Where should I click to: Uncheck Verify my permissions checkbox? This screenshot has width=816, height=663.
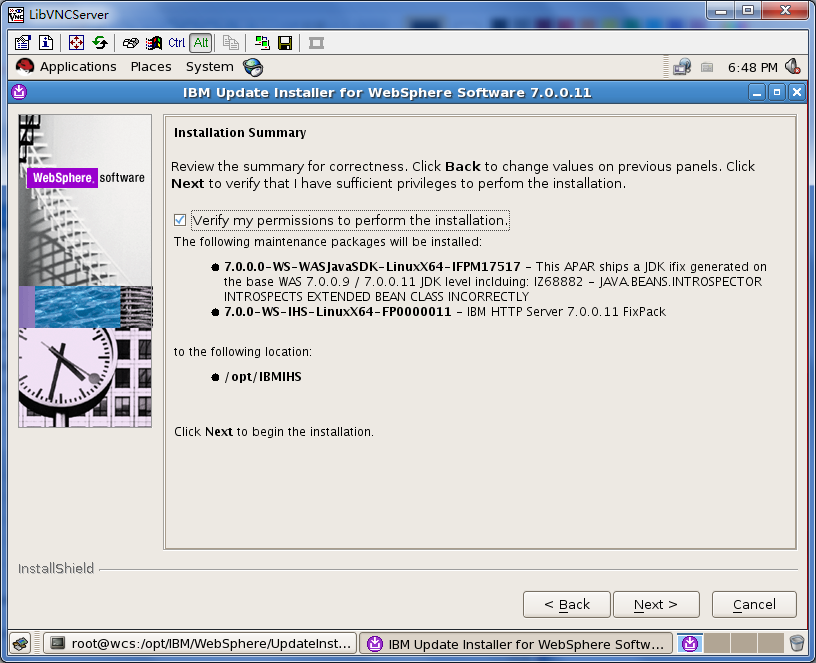pos(180,220)
